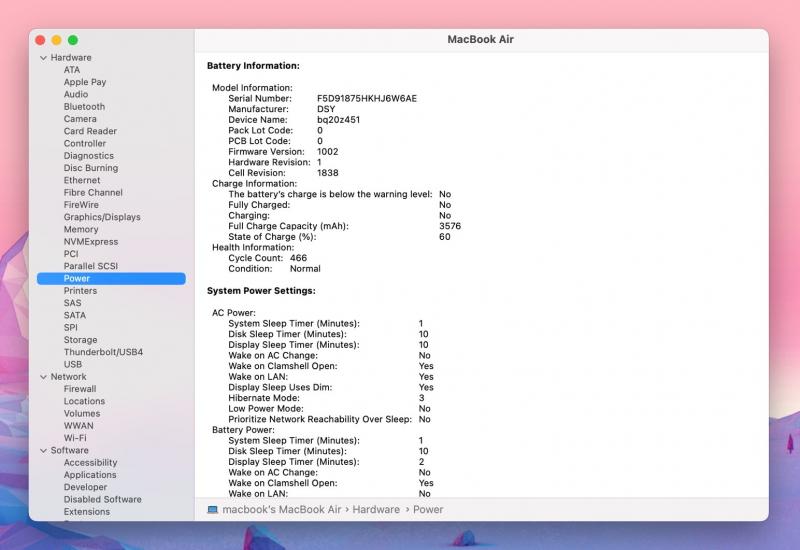The image size is (800, 550).
Task: Click Power in the path bar
Action: (428, 510)
